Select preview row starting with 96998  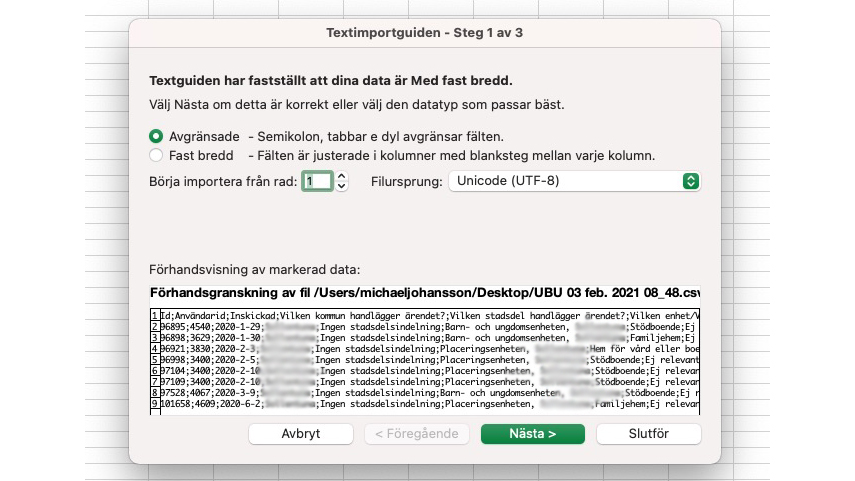pos(425,359)
